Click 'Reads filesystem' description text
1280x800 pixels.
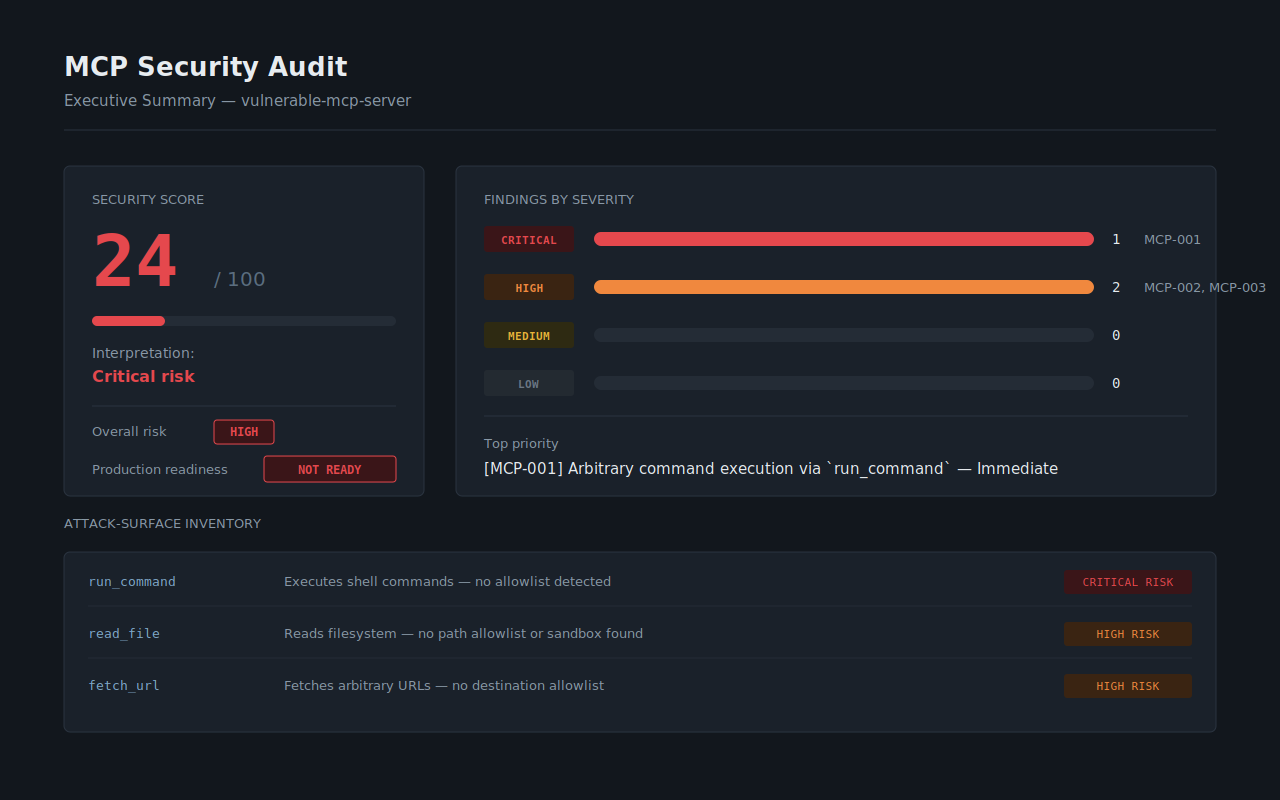click(x=463, y=634)
